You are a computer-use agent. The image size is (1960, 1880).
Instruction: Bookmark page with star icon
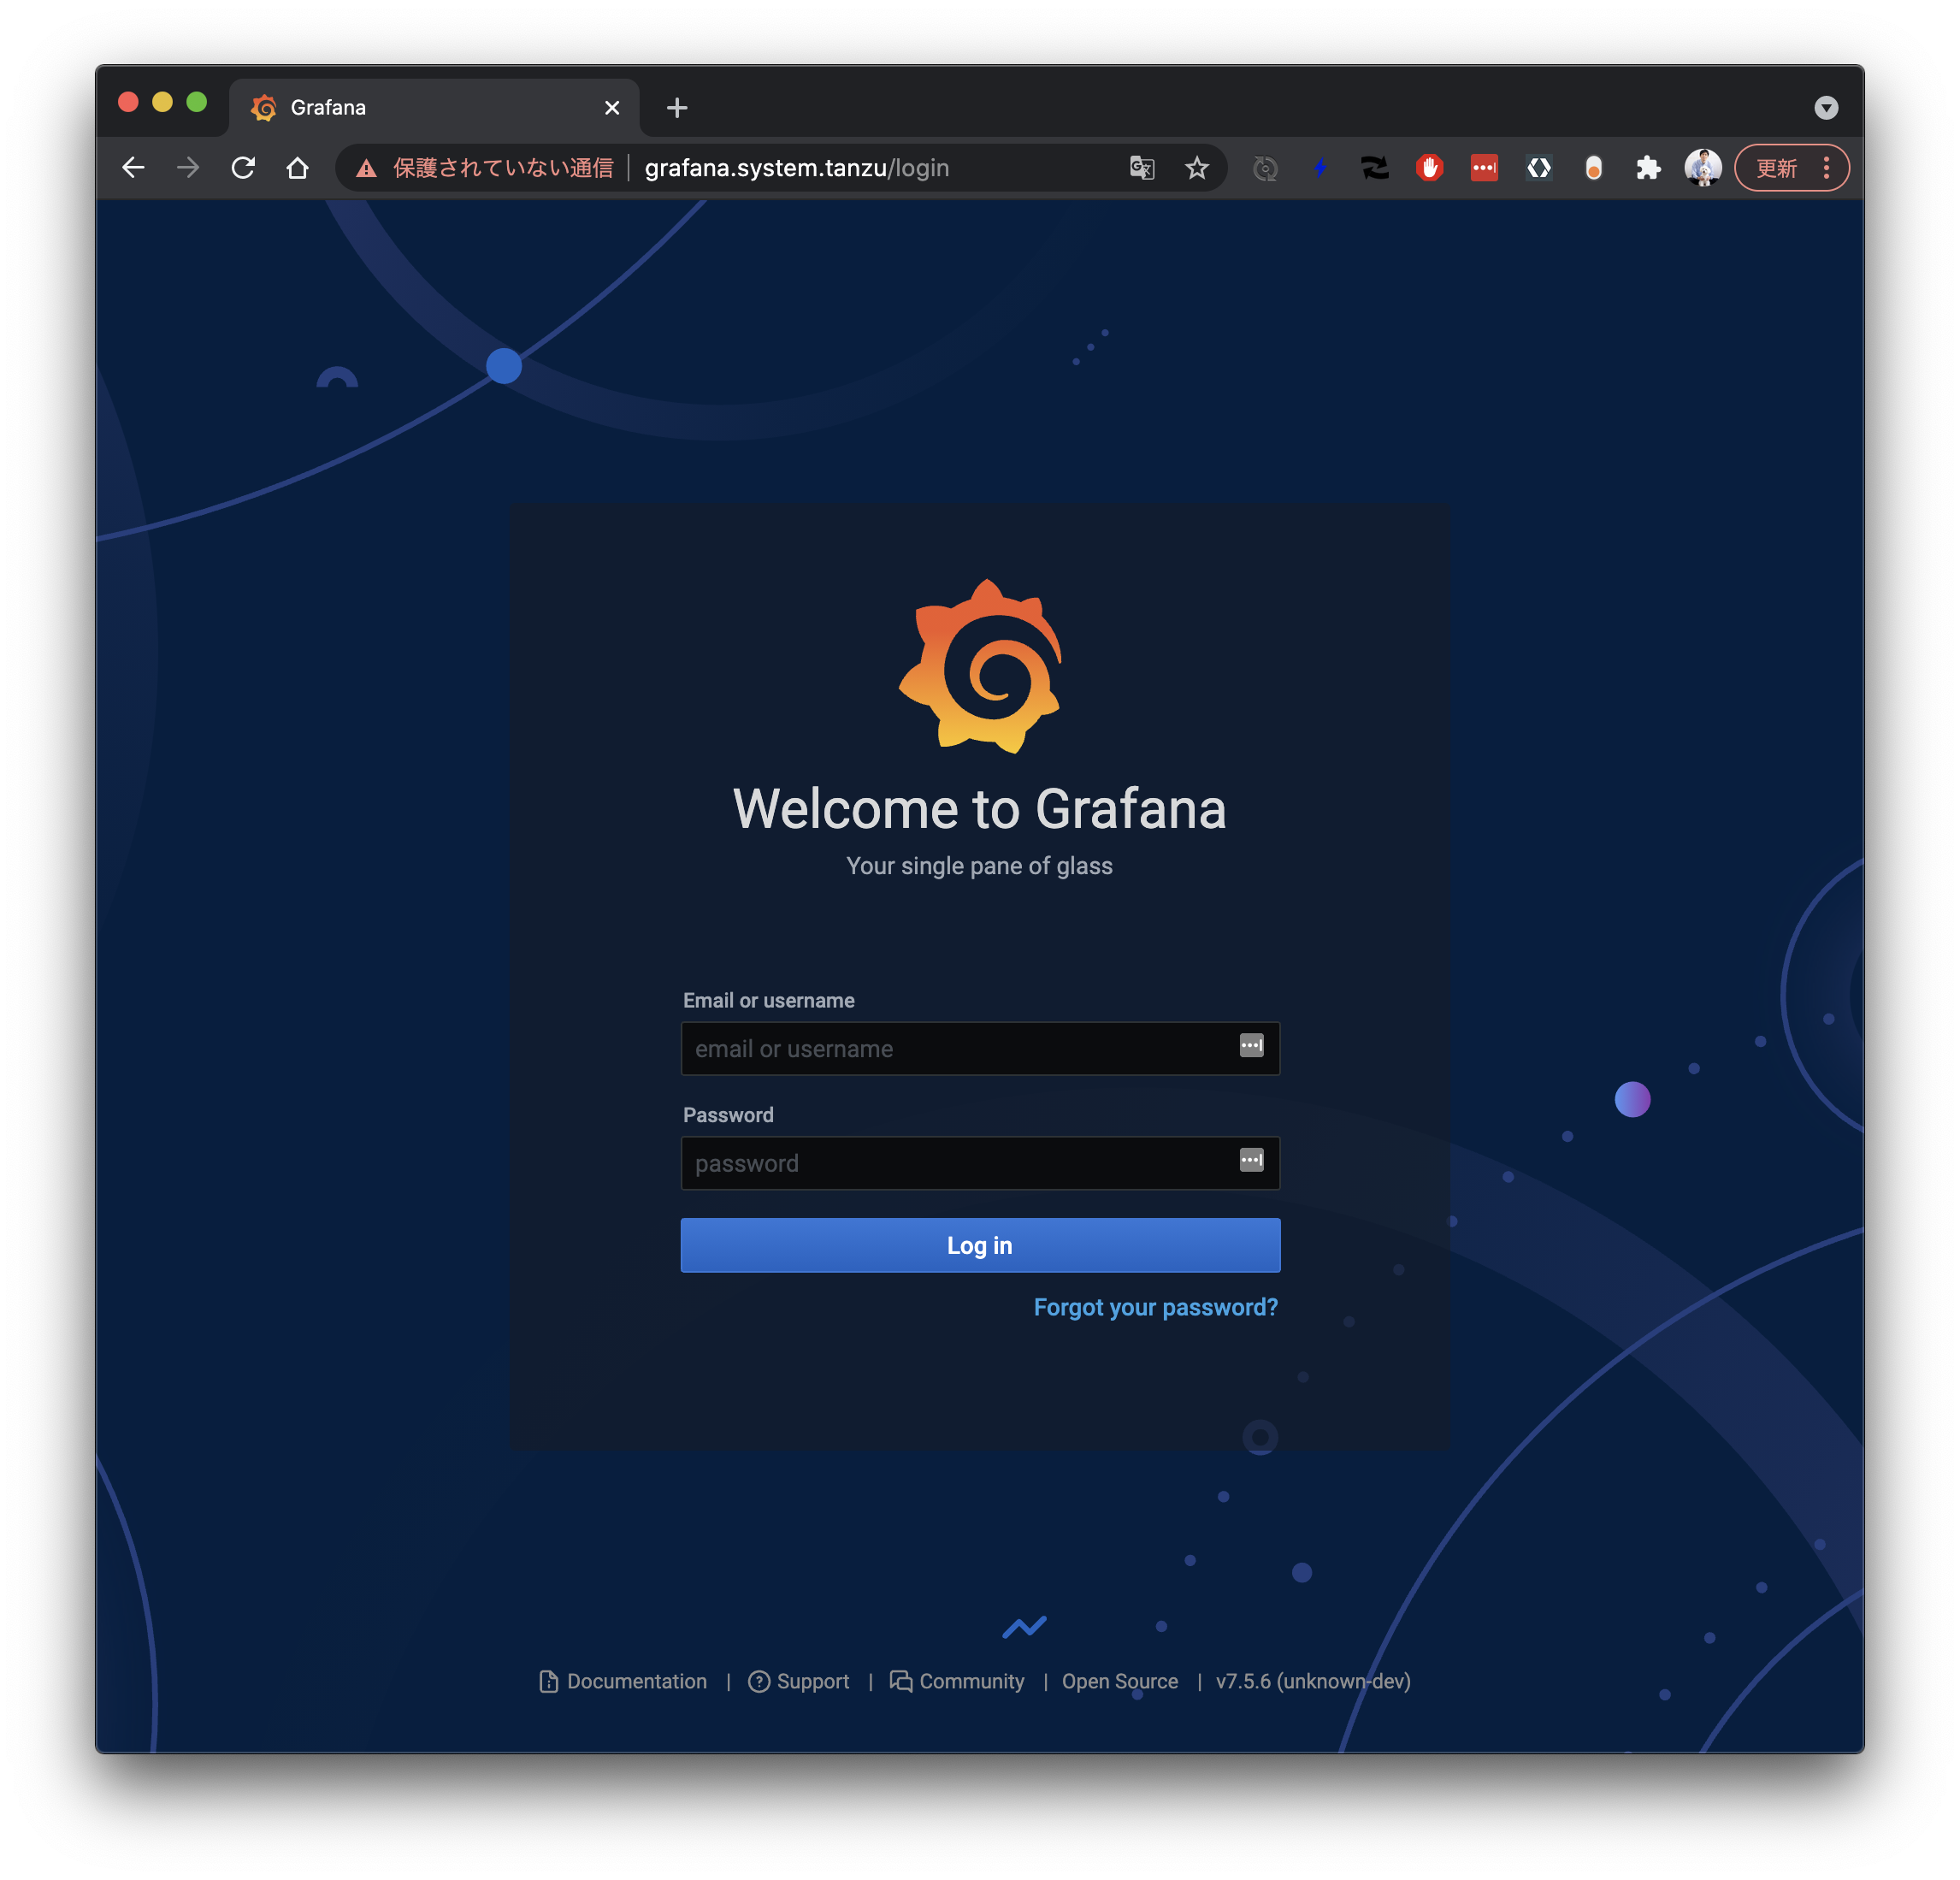(1197, 168)
